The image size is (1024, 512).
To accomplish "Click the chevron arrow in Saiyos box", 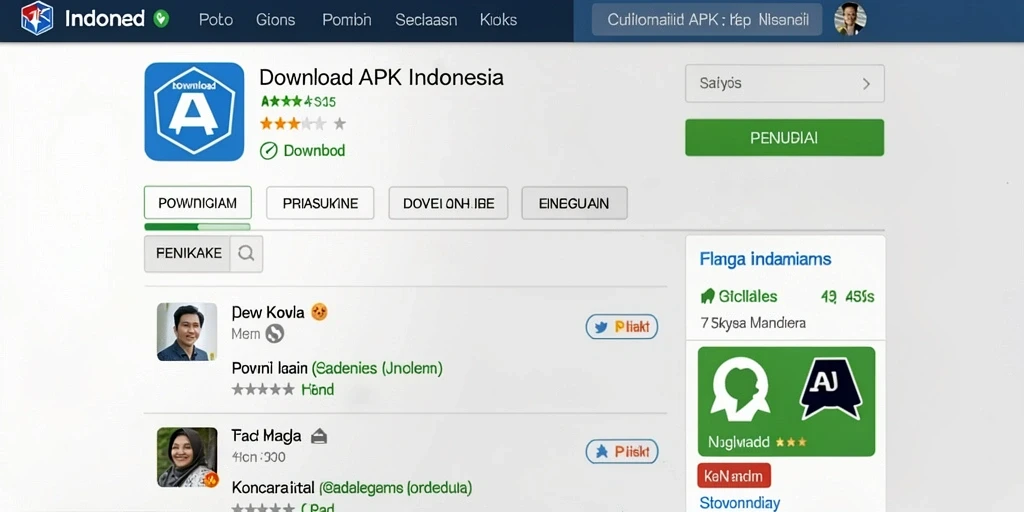I will click(867, 84).
